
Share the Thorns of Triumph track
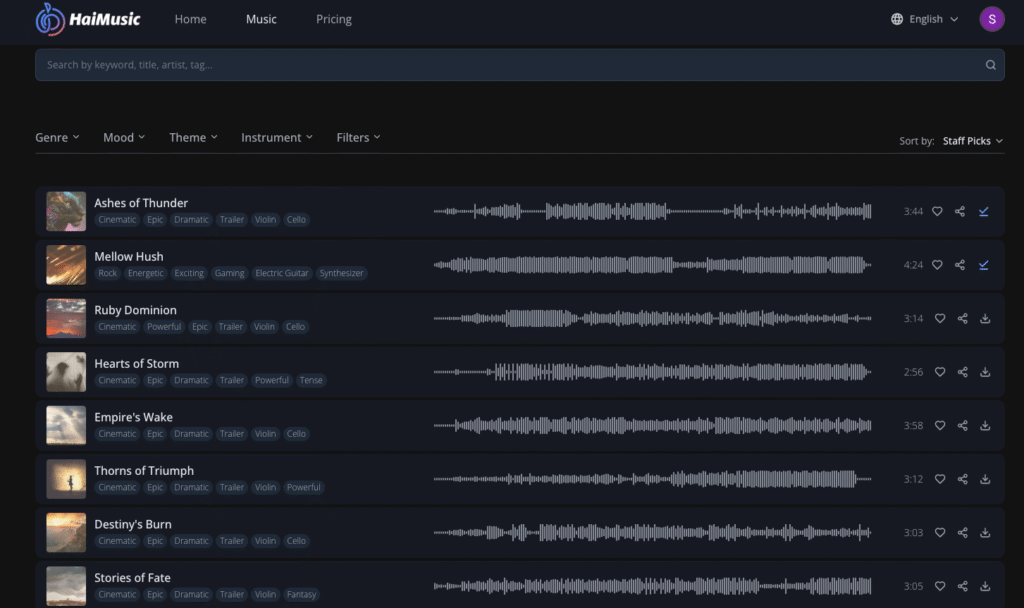(x=963, y=479)
